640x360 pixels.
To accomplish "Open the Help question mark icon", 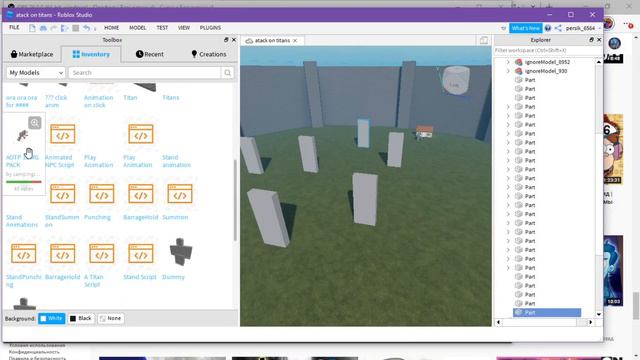I will pos(548,28).
